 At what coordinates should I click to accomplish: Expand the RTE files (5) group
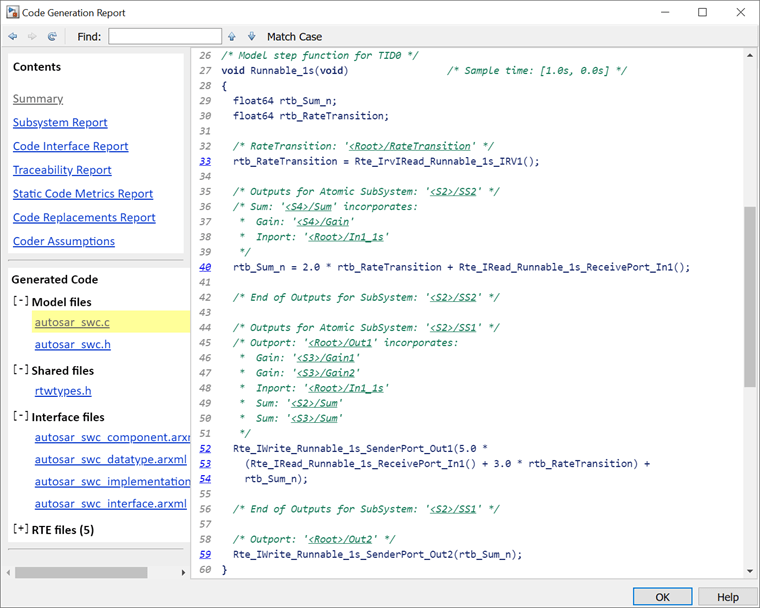click(x=21, y=529)
